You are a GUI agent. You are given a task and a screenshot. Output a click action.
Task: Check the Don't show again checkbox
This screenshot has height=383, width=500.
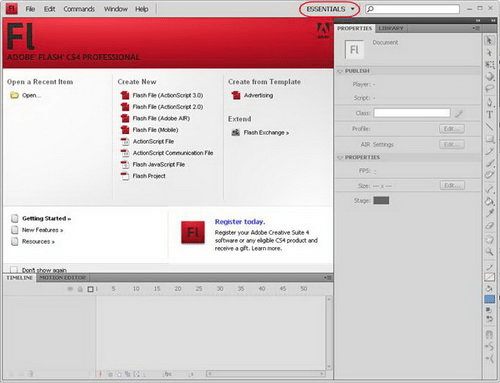14,269
